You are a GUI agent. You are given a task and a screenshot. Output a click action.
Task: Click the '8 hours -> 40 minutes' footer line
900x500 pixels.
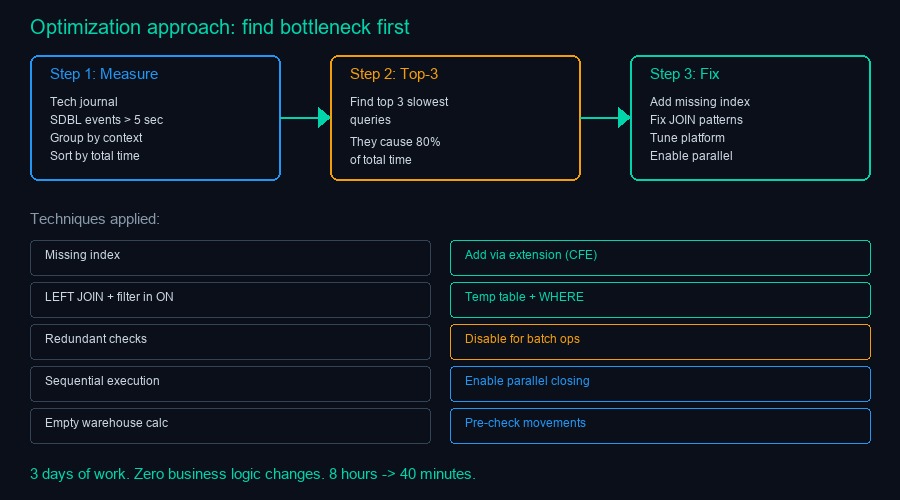252,473
